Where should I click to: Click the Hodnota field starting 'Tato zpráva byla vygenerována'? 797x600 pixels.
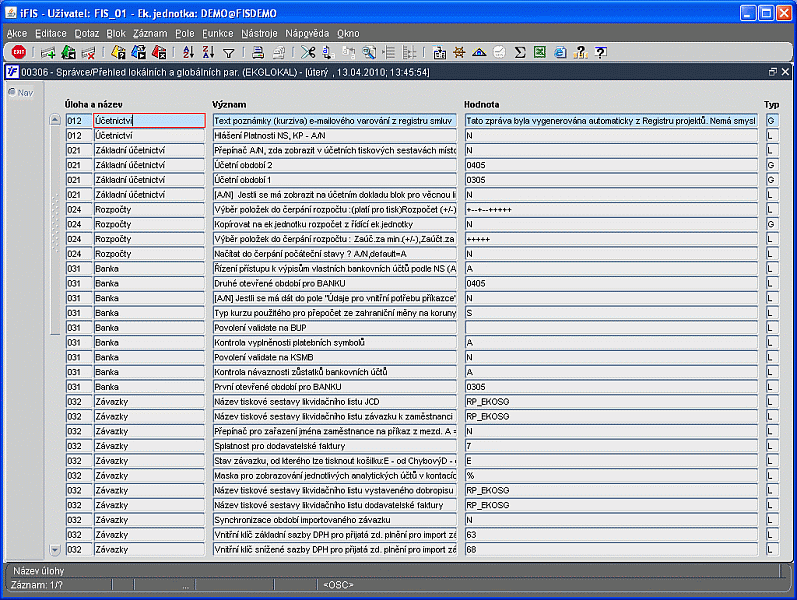611,121
